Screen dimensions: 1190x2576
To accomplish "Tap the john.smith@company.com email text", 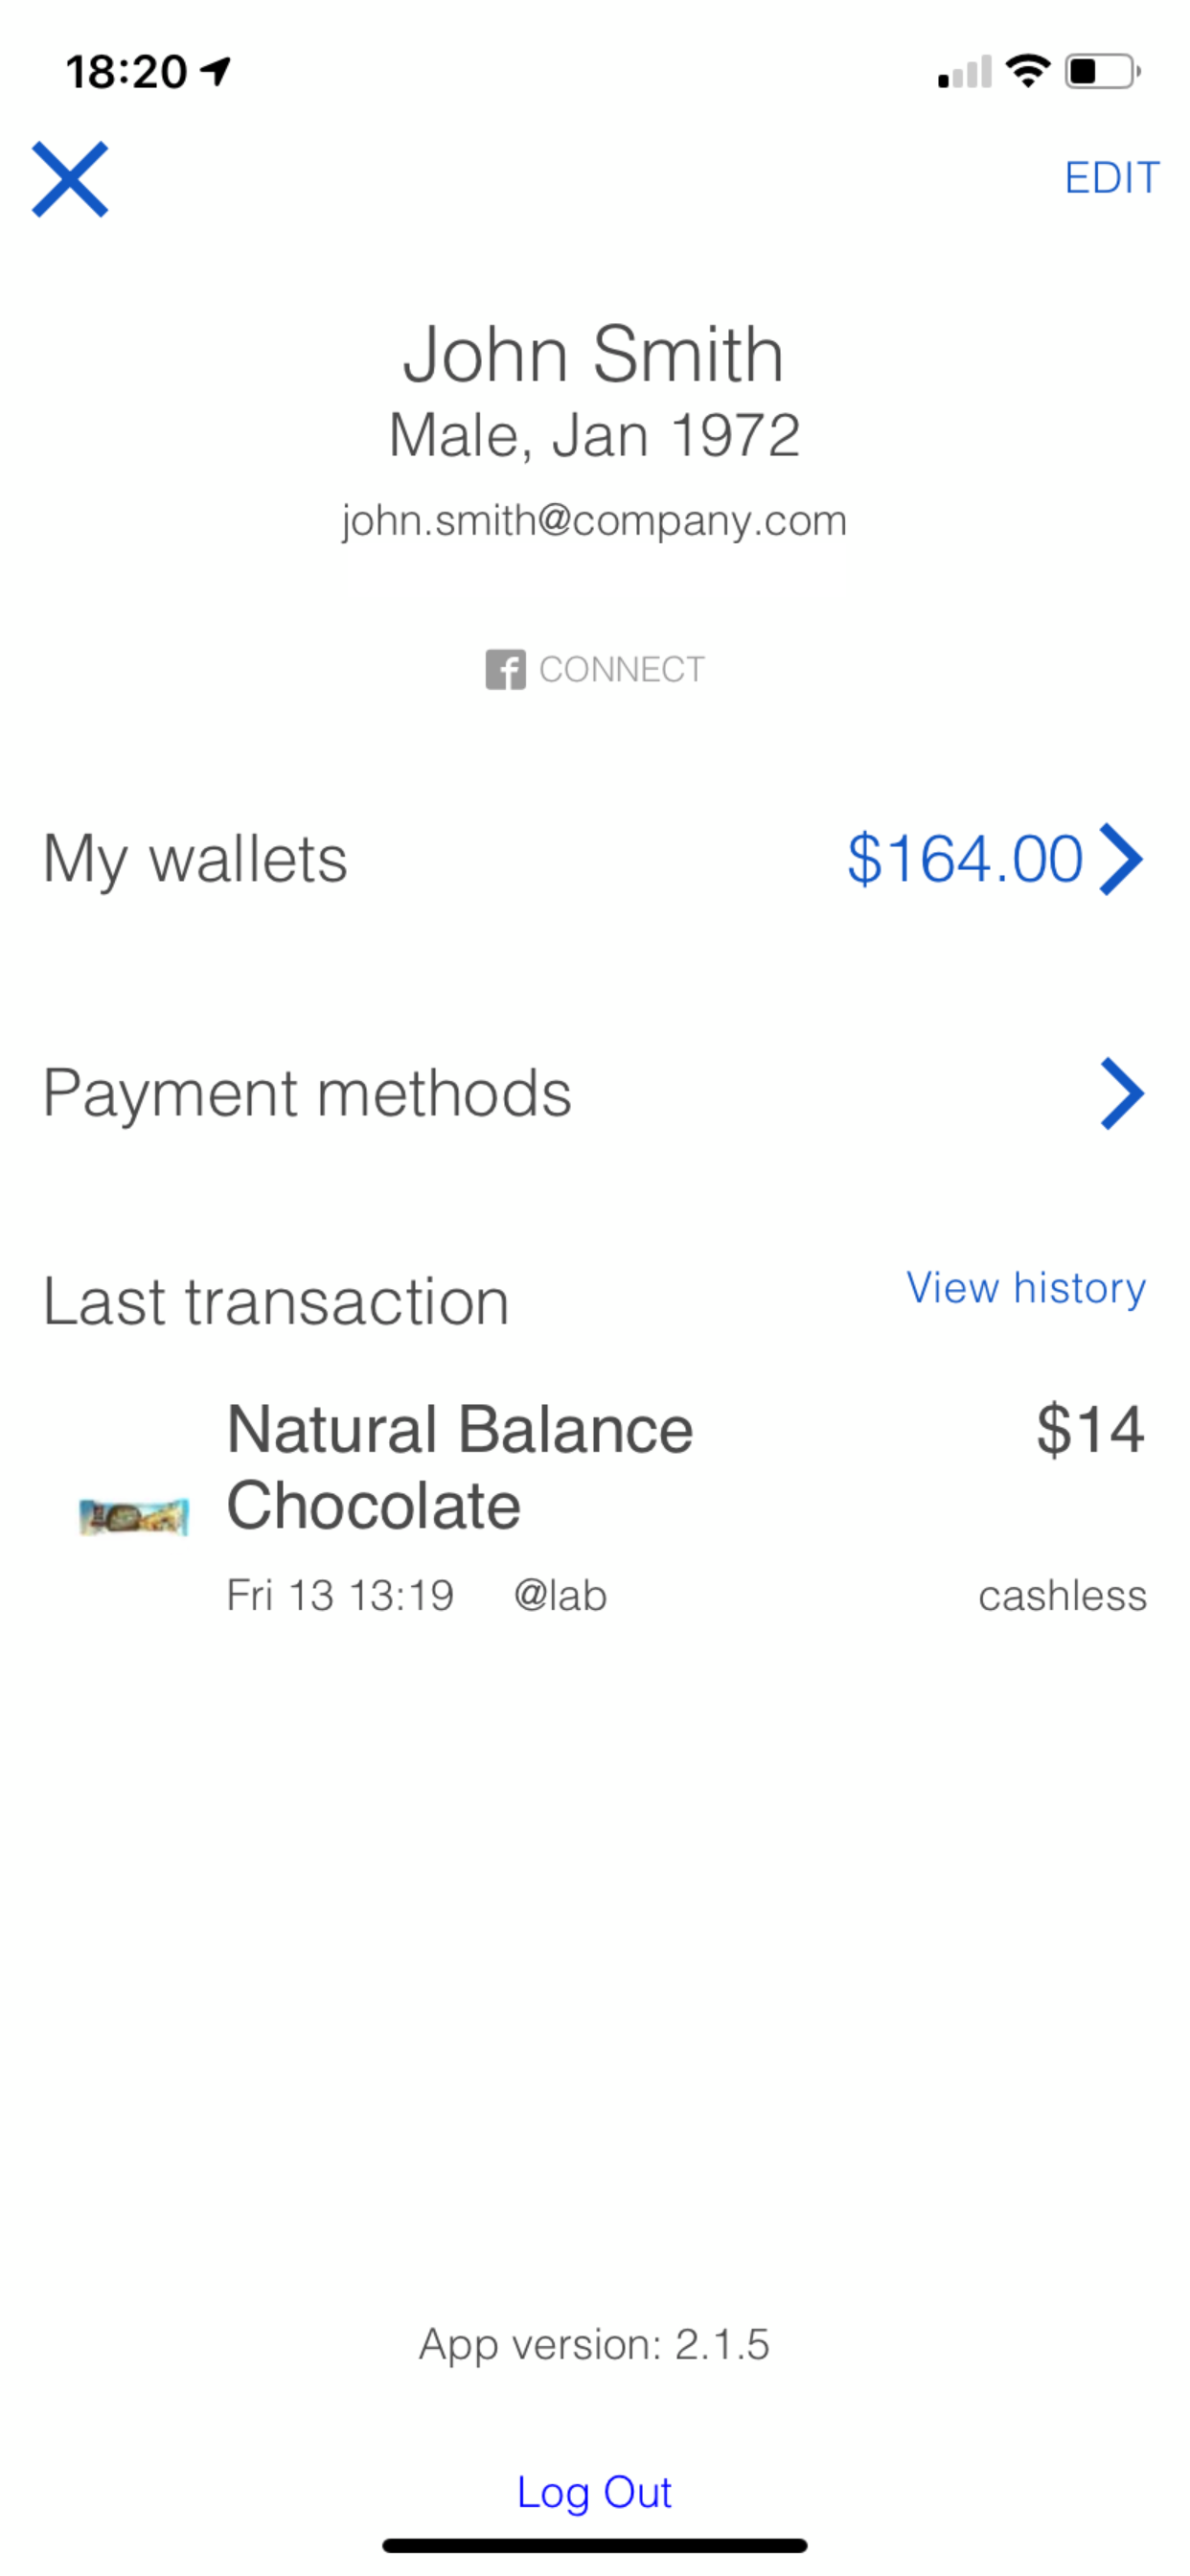I will (594, 521).
